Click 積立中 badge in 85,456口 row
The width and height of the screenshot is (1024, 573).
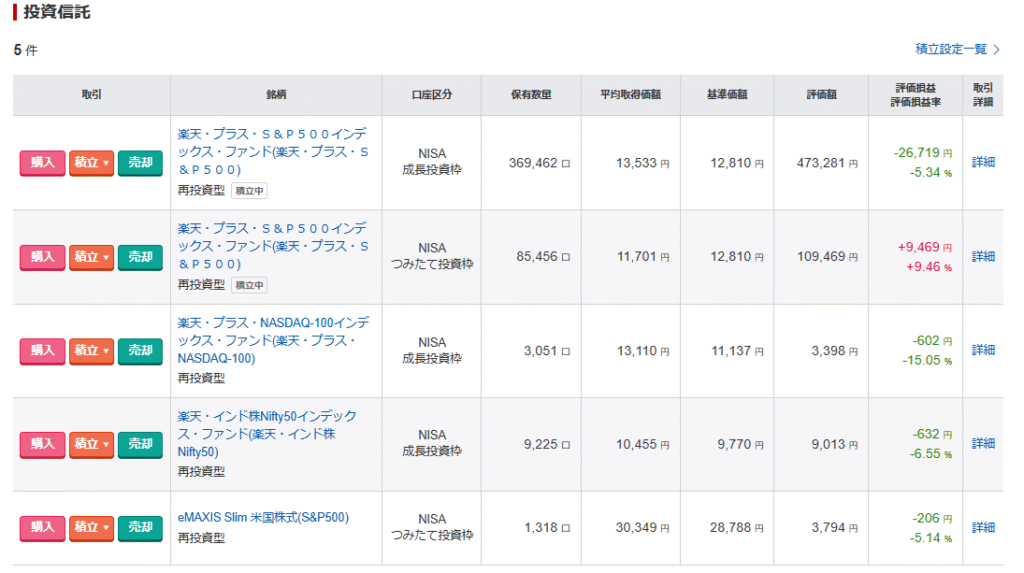(x=249, y=285)
